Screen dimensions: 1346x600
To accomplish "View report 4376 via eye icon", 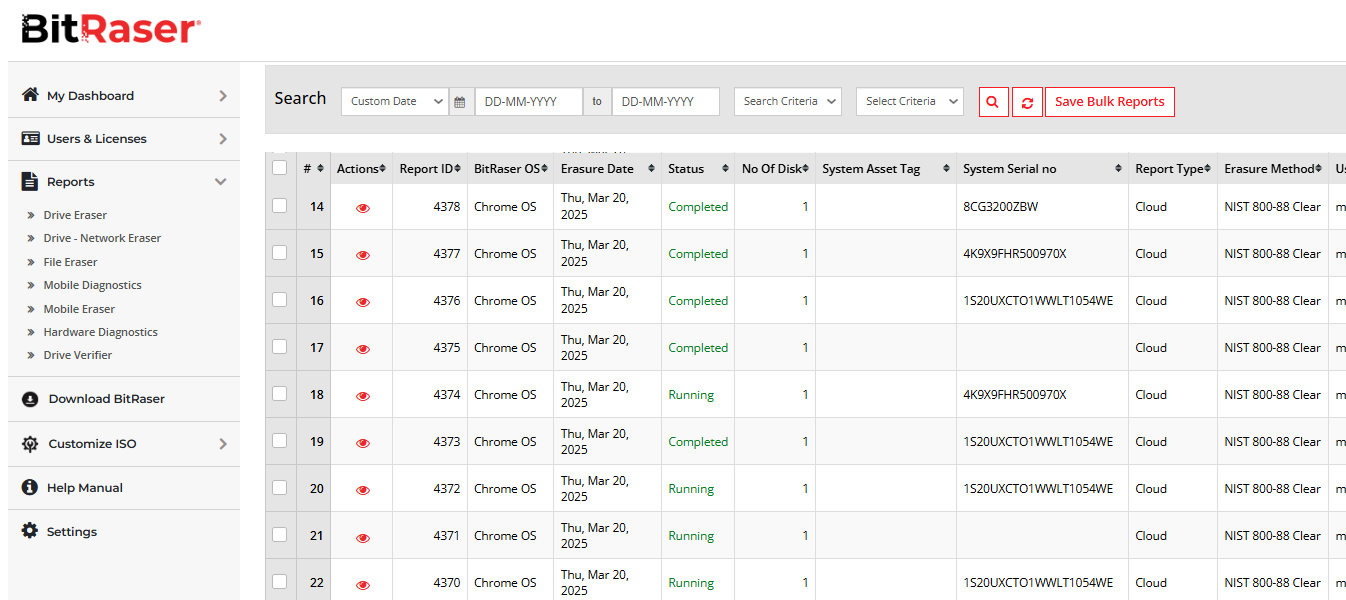I will [x=363, y=302].
